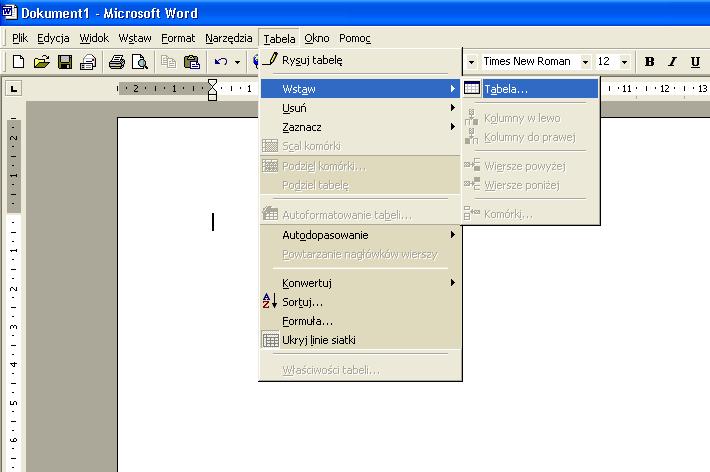Open a file with the Open folder icon
710x472 pixels.
point(42,62)
